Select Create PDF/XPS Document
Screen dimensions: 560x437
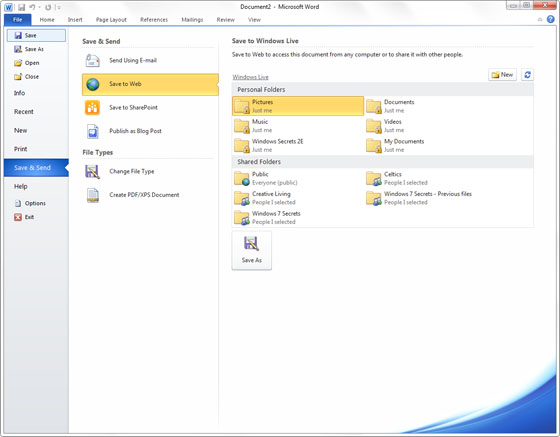[150, 195]
